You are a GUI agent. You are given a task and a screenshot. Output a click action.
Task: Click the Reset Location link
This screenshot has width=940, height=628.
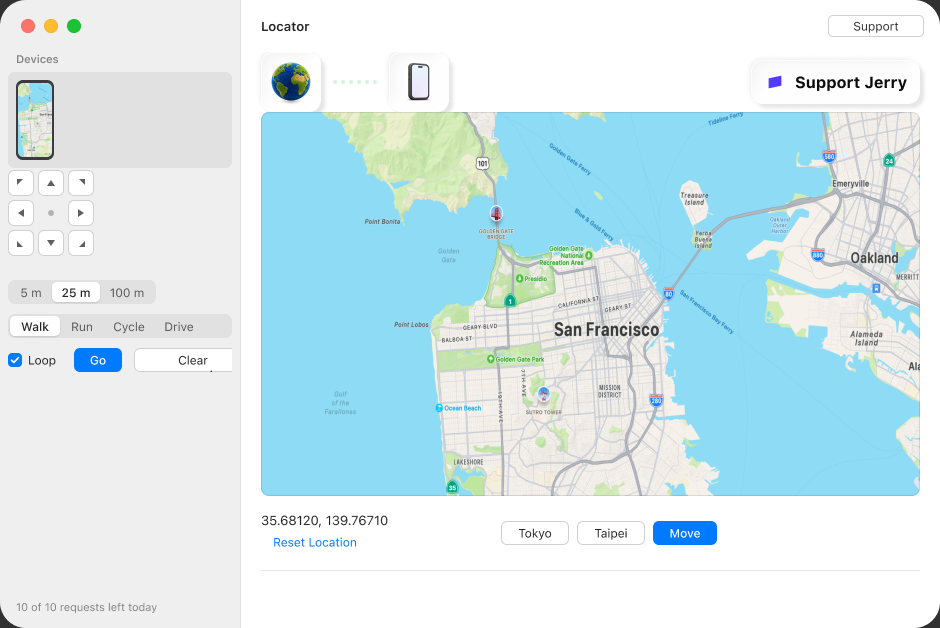pos(315,542)
